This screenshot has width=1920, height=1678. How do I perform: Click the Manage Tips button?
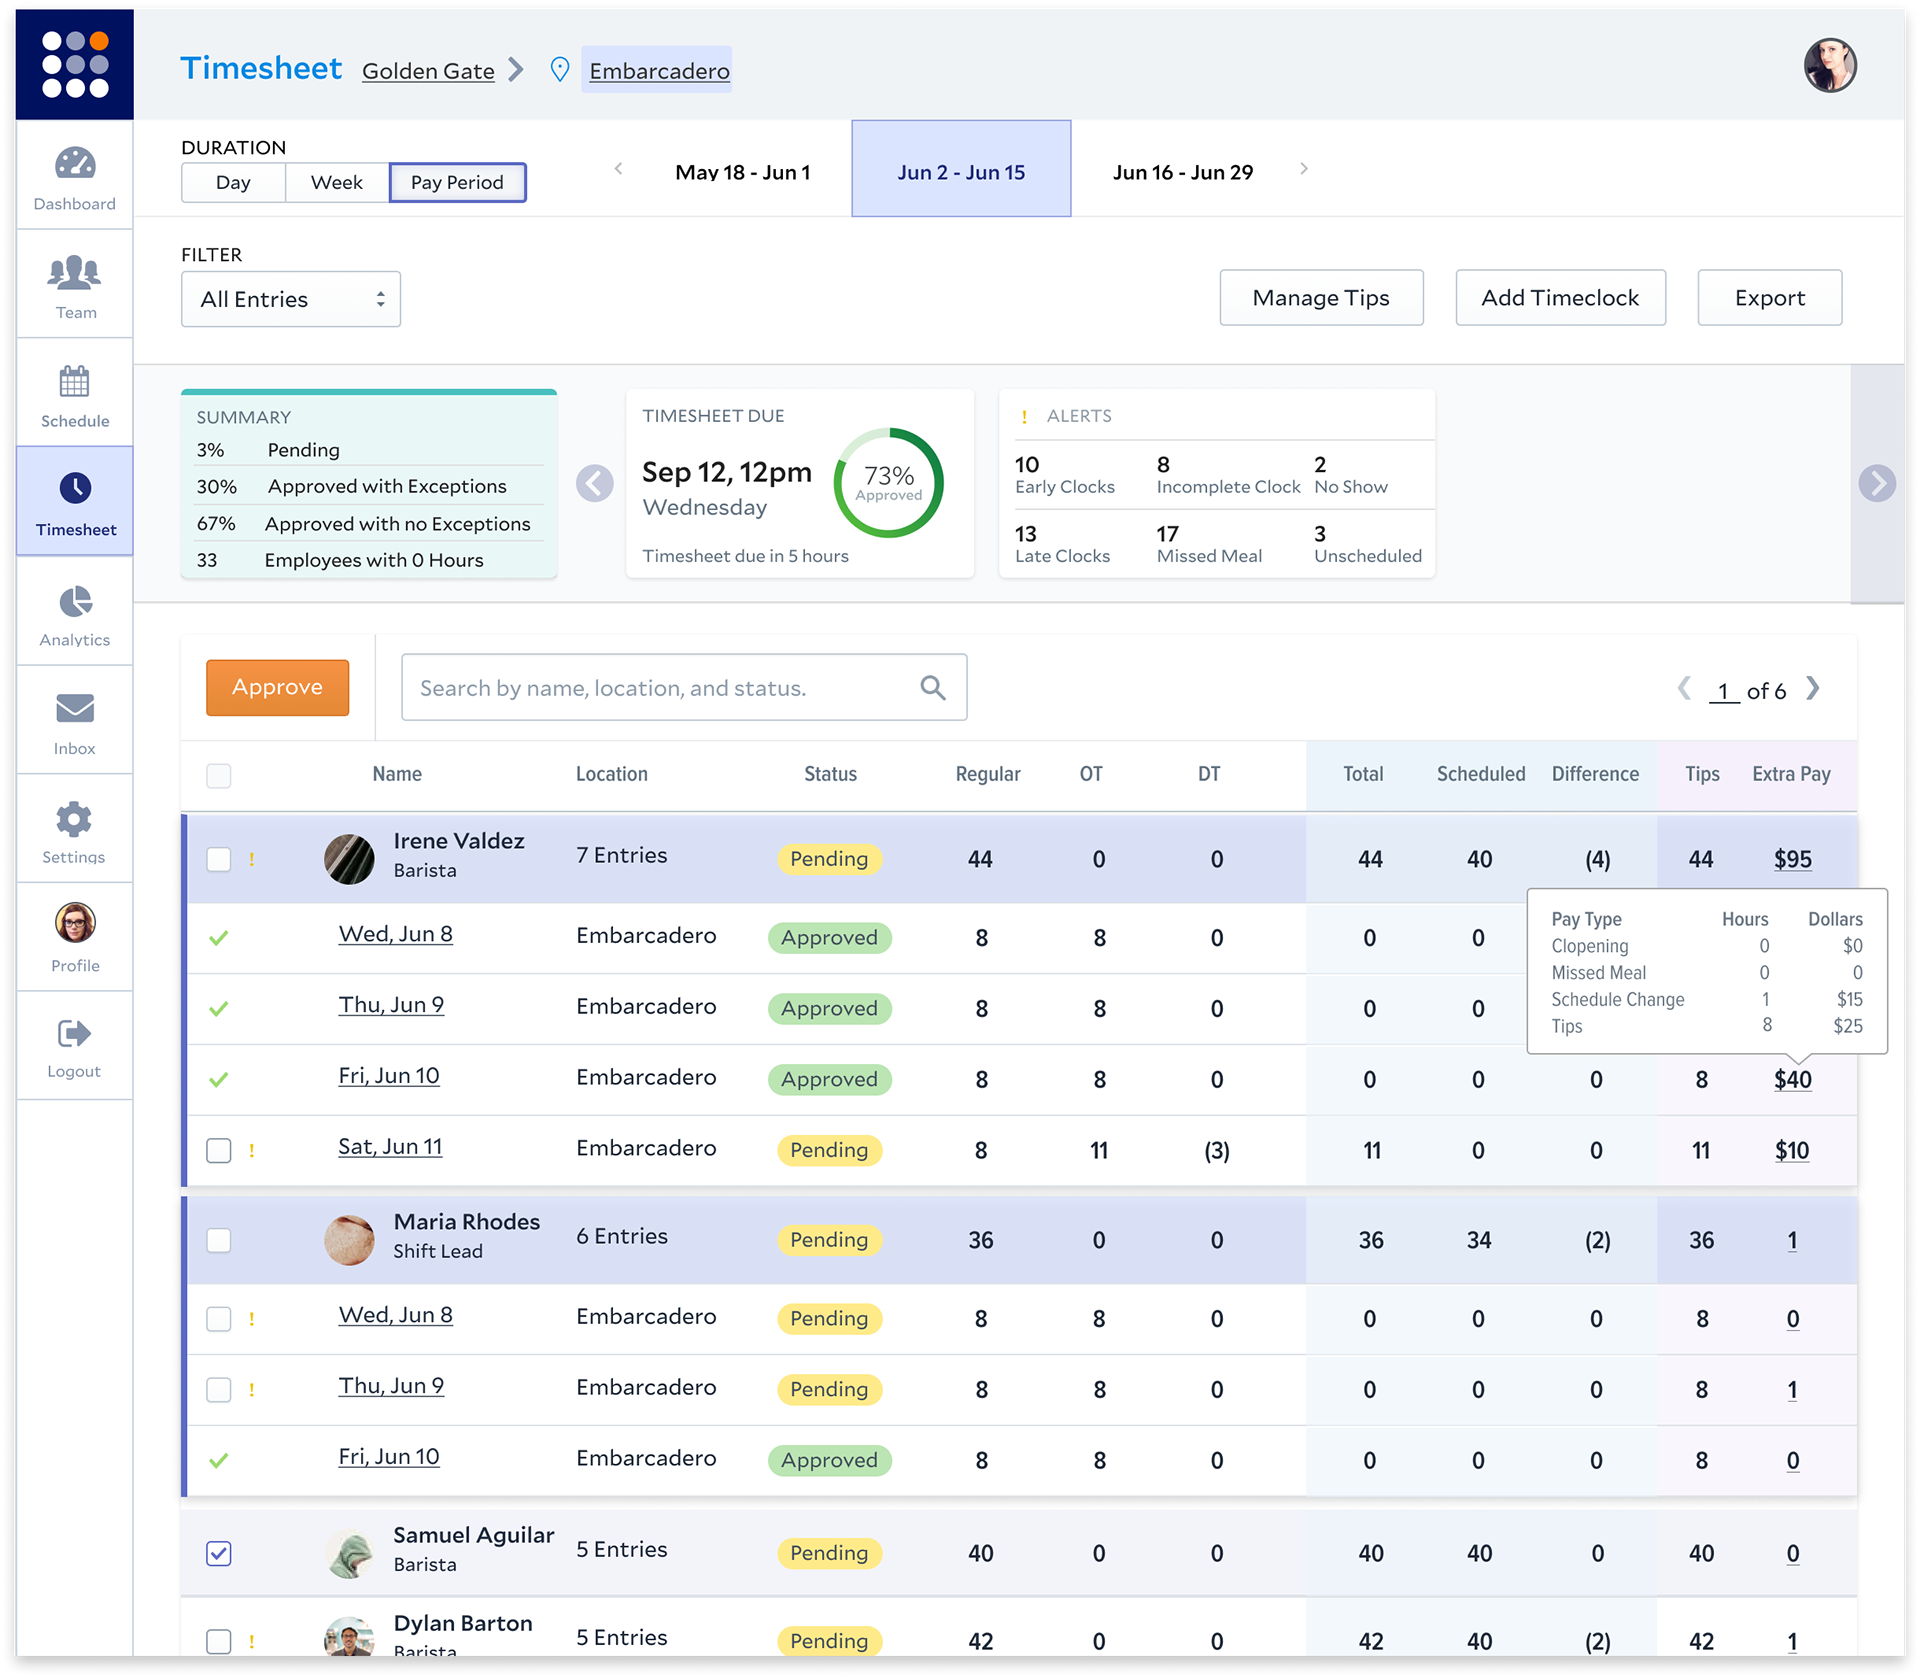coord(1321,298)
